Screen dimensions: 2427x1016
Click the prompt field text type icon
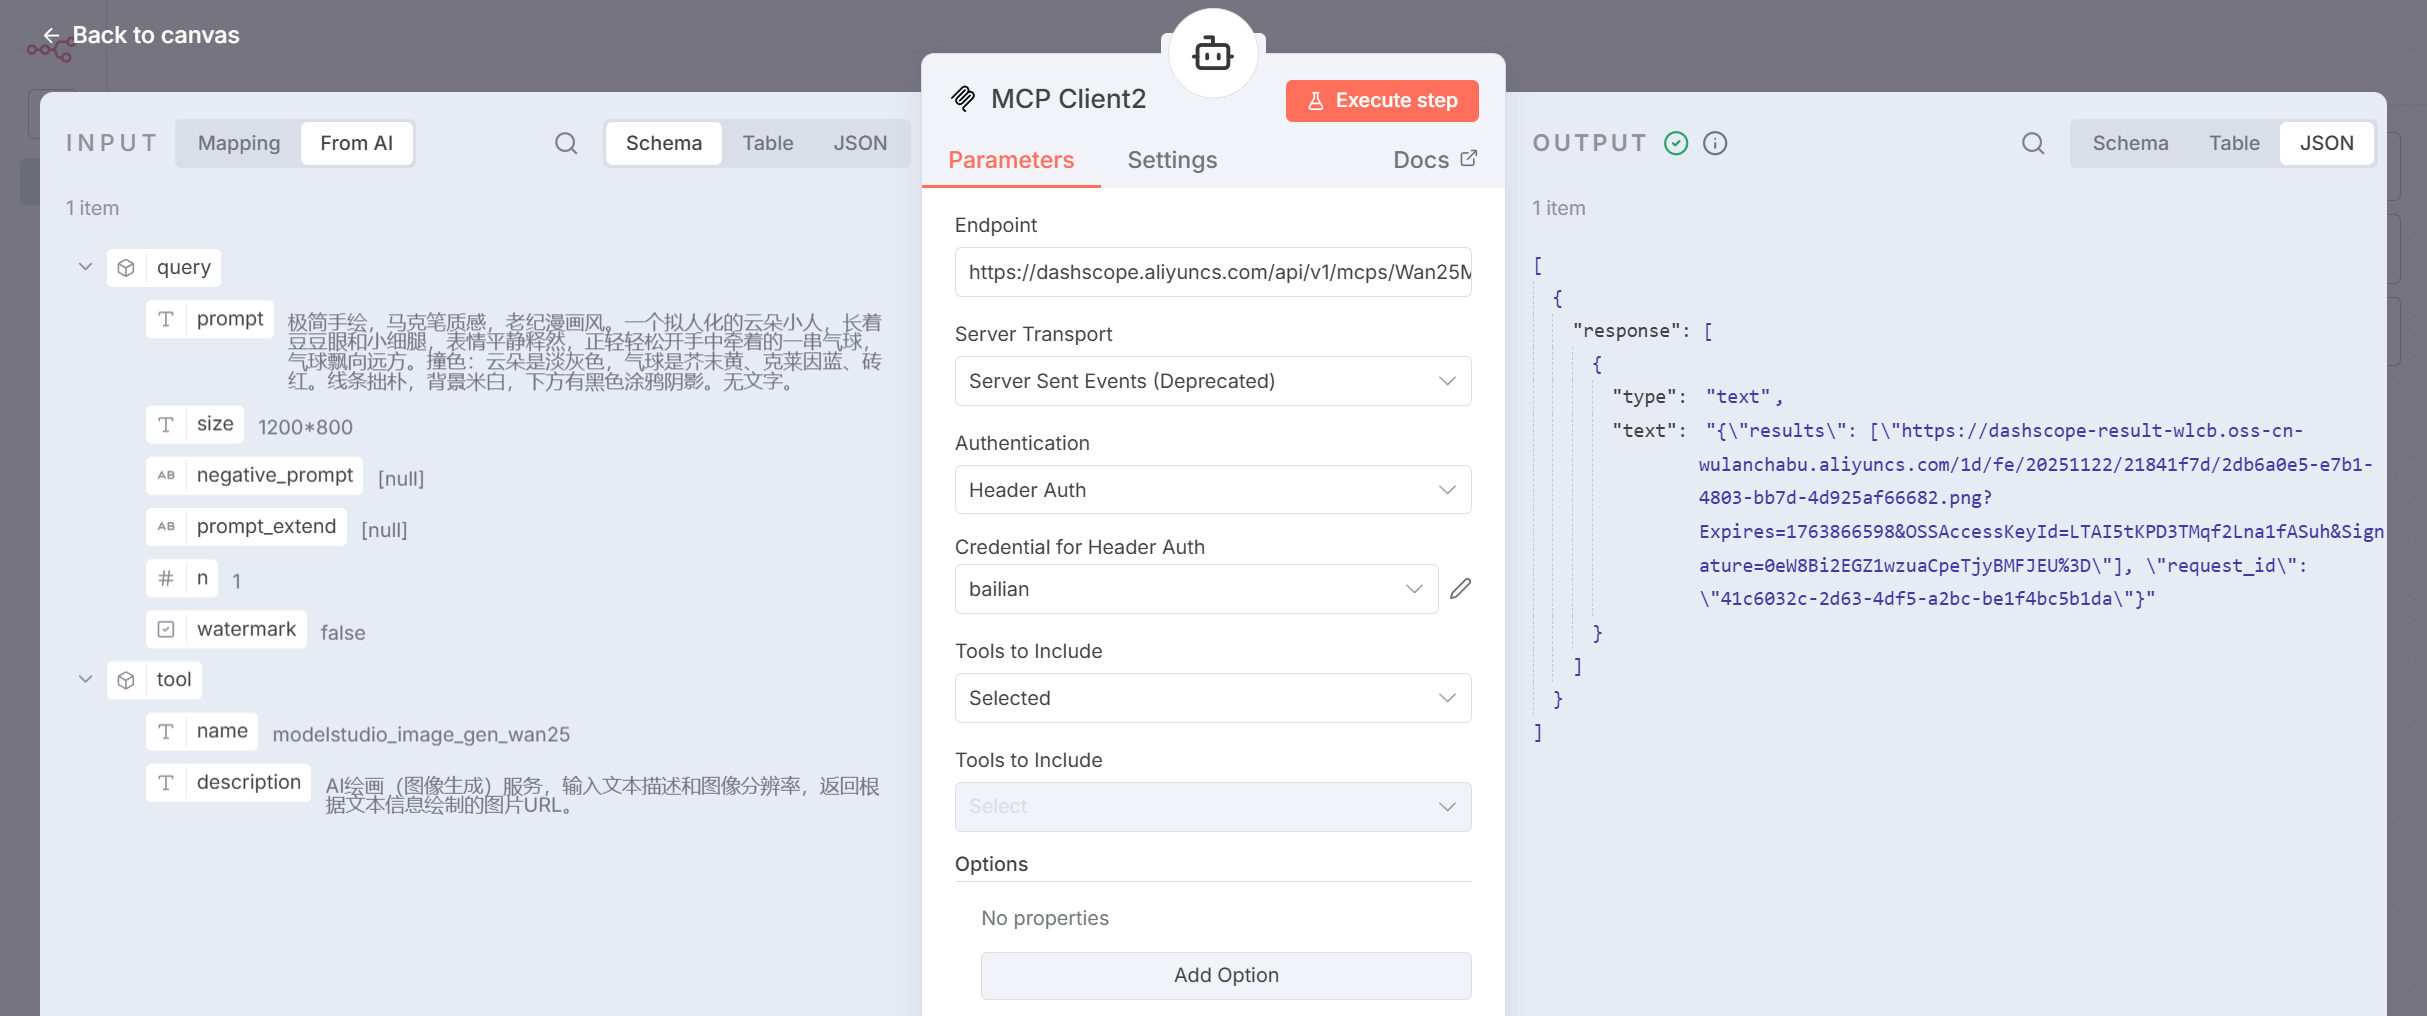click(166, 319)
